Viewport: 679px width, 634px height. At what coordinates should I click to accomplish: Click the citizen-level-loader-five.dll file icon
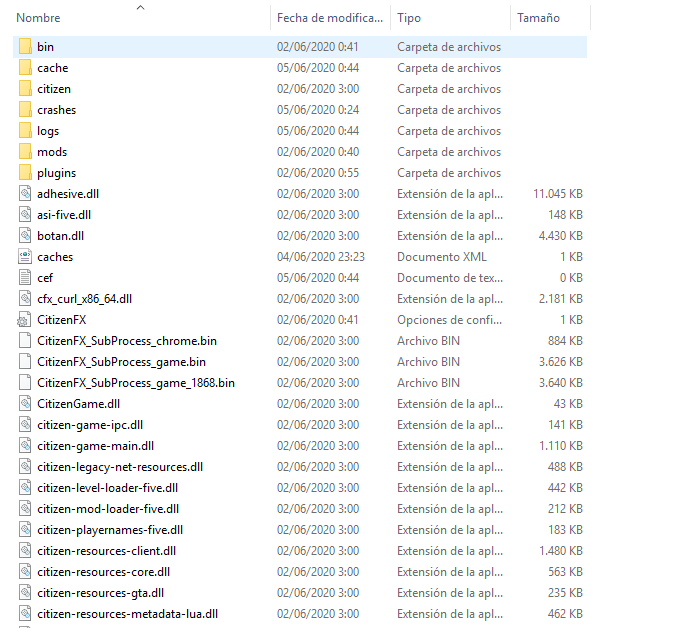(x=25, y=488)
